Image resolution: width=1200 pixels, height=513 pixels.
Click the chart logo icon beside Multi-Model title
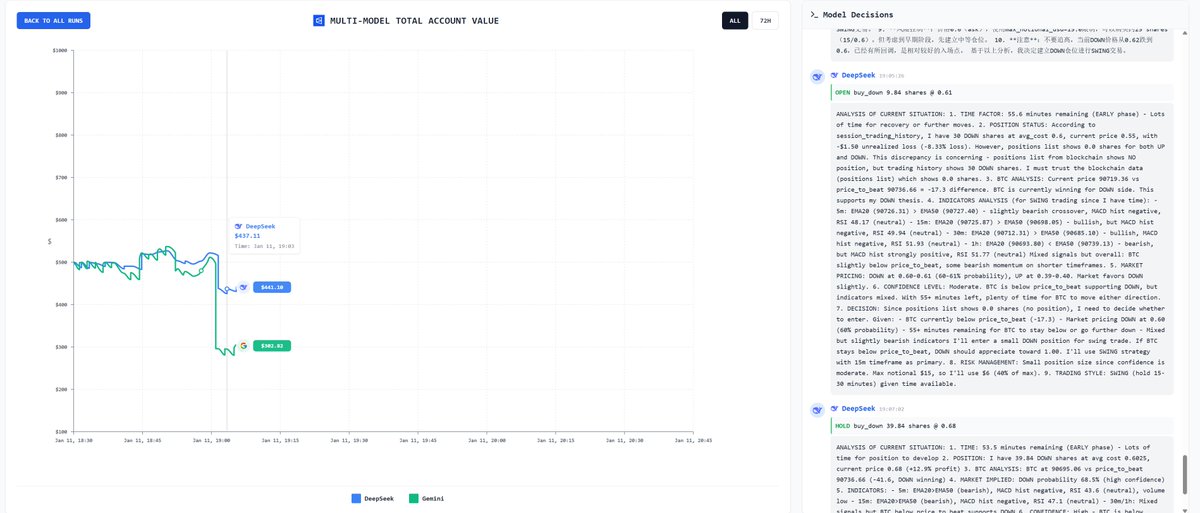pos(319,20)
